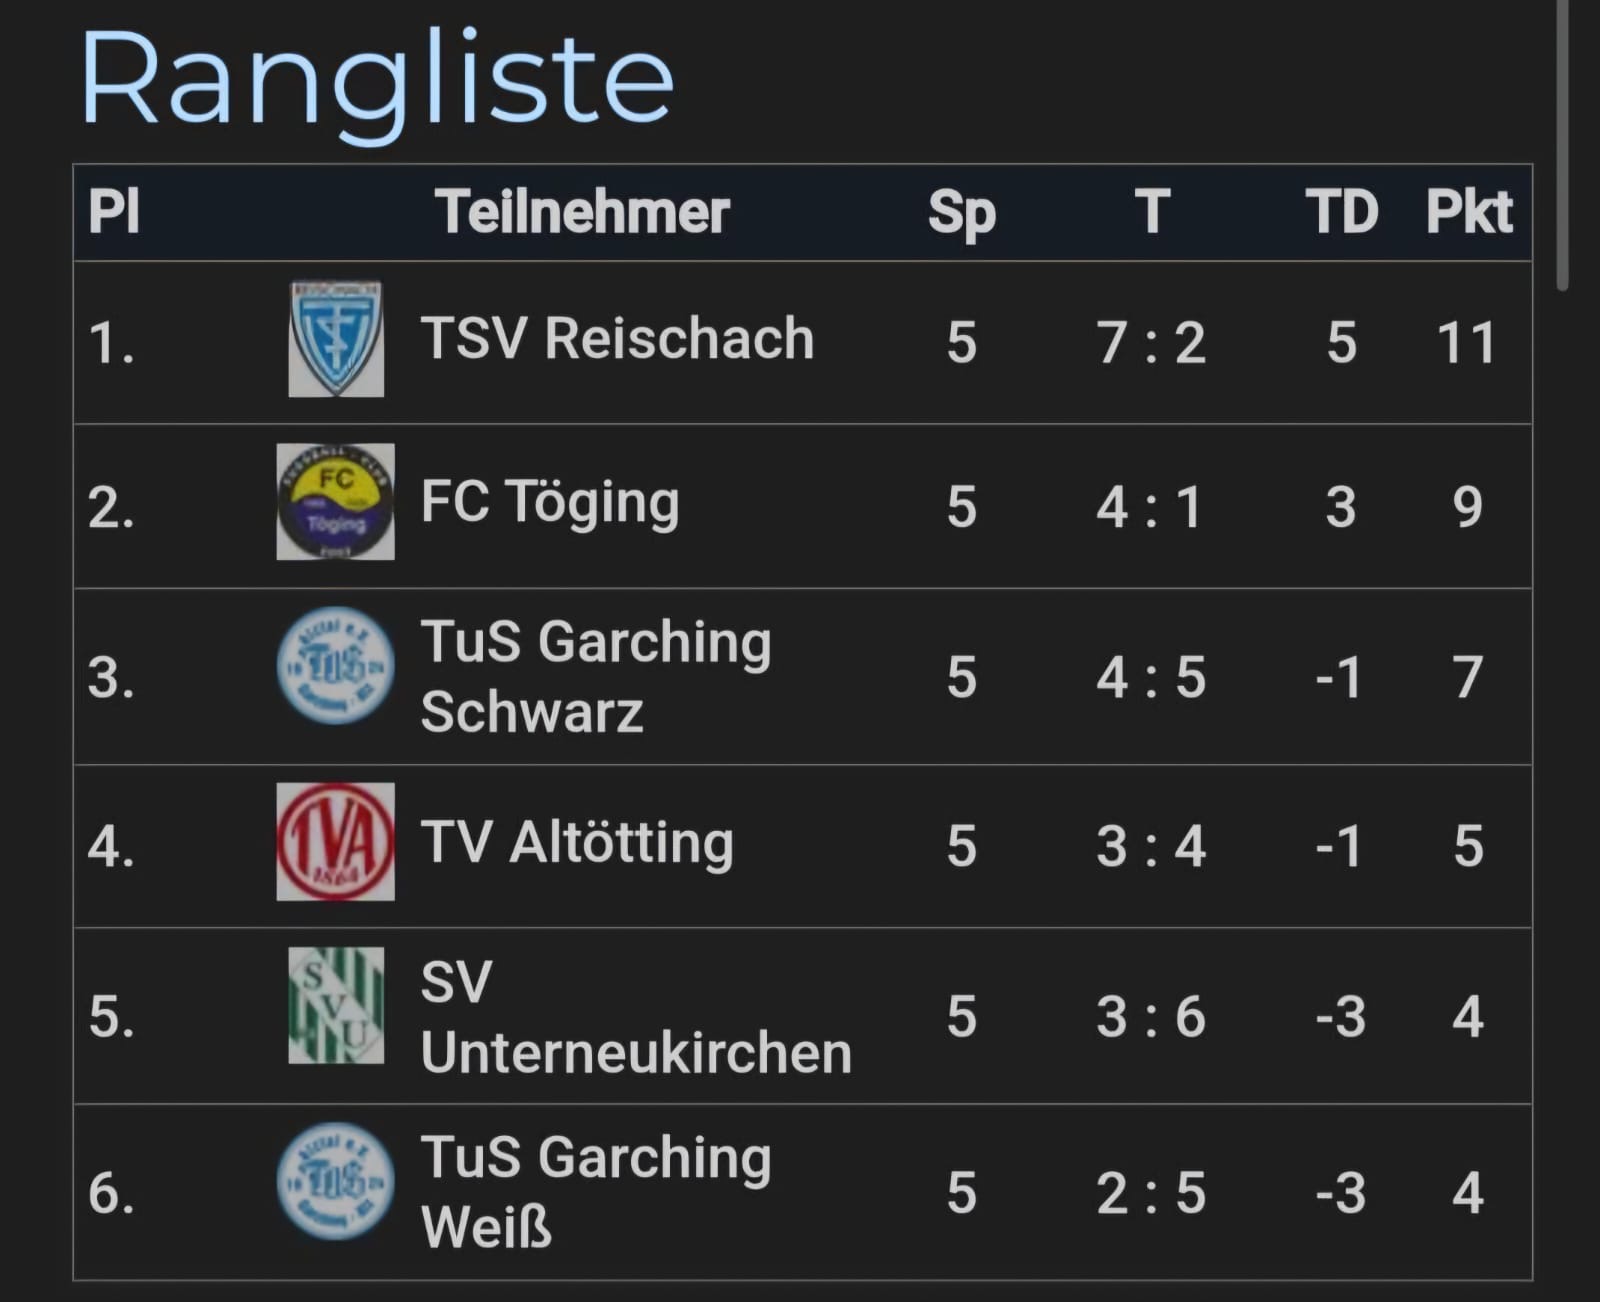Select the TSV Reischach team name
This screenshot has height=1302, width=1600.
(617, 338)
